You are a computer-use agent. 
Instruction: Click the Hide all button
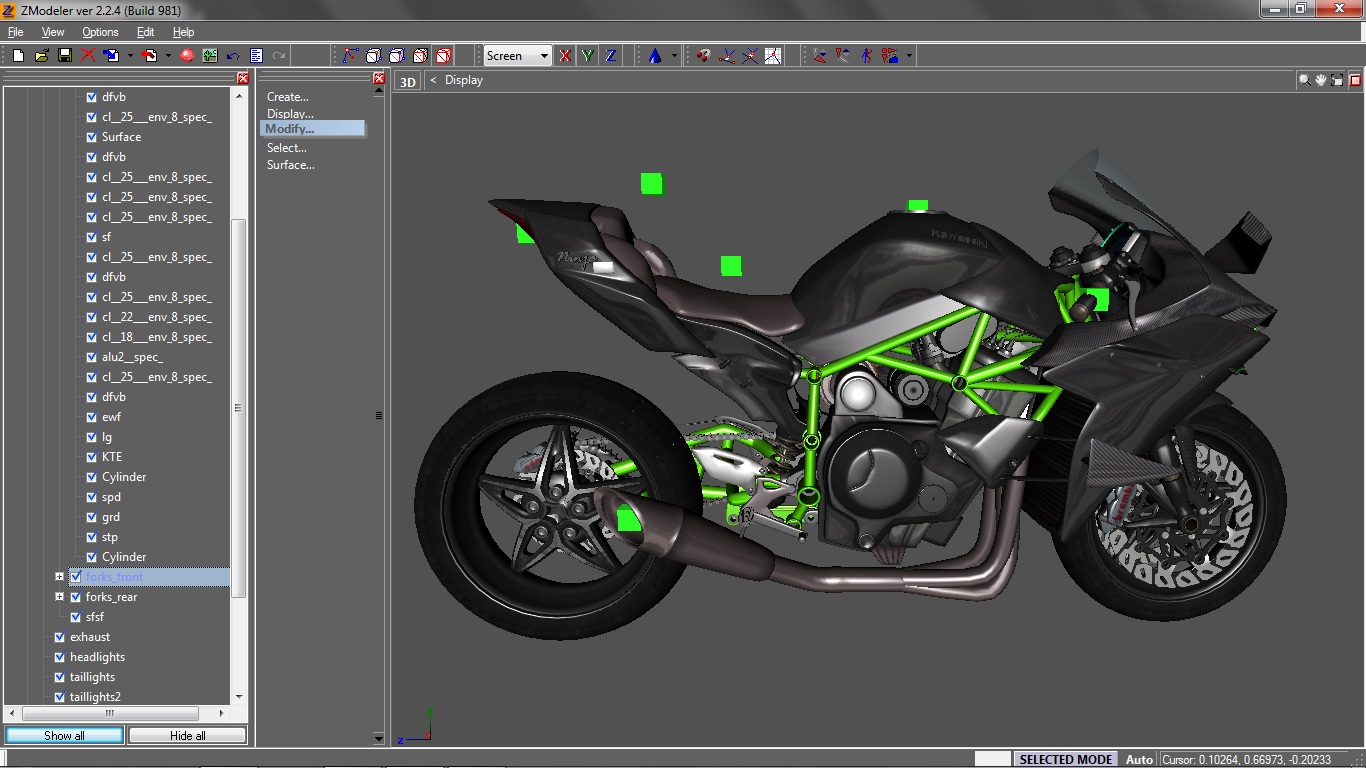point(187,735)
